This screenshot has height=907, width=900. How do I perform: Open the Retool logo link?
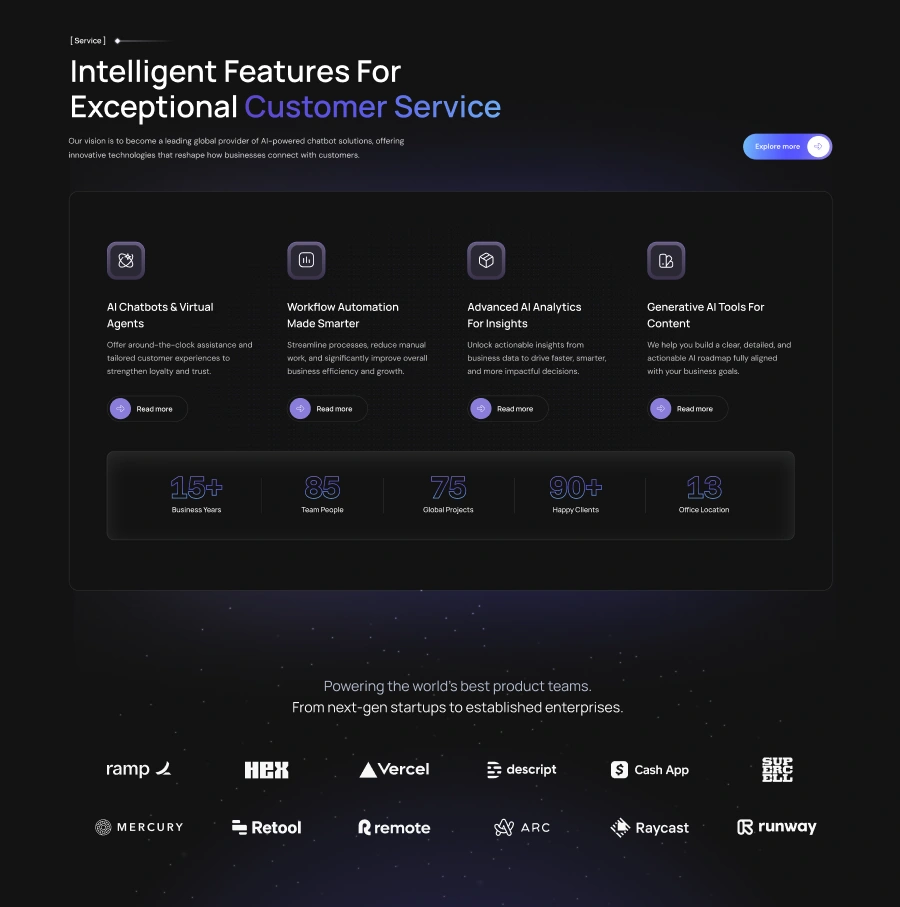[266, 828]
